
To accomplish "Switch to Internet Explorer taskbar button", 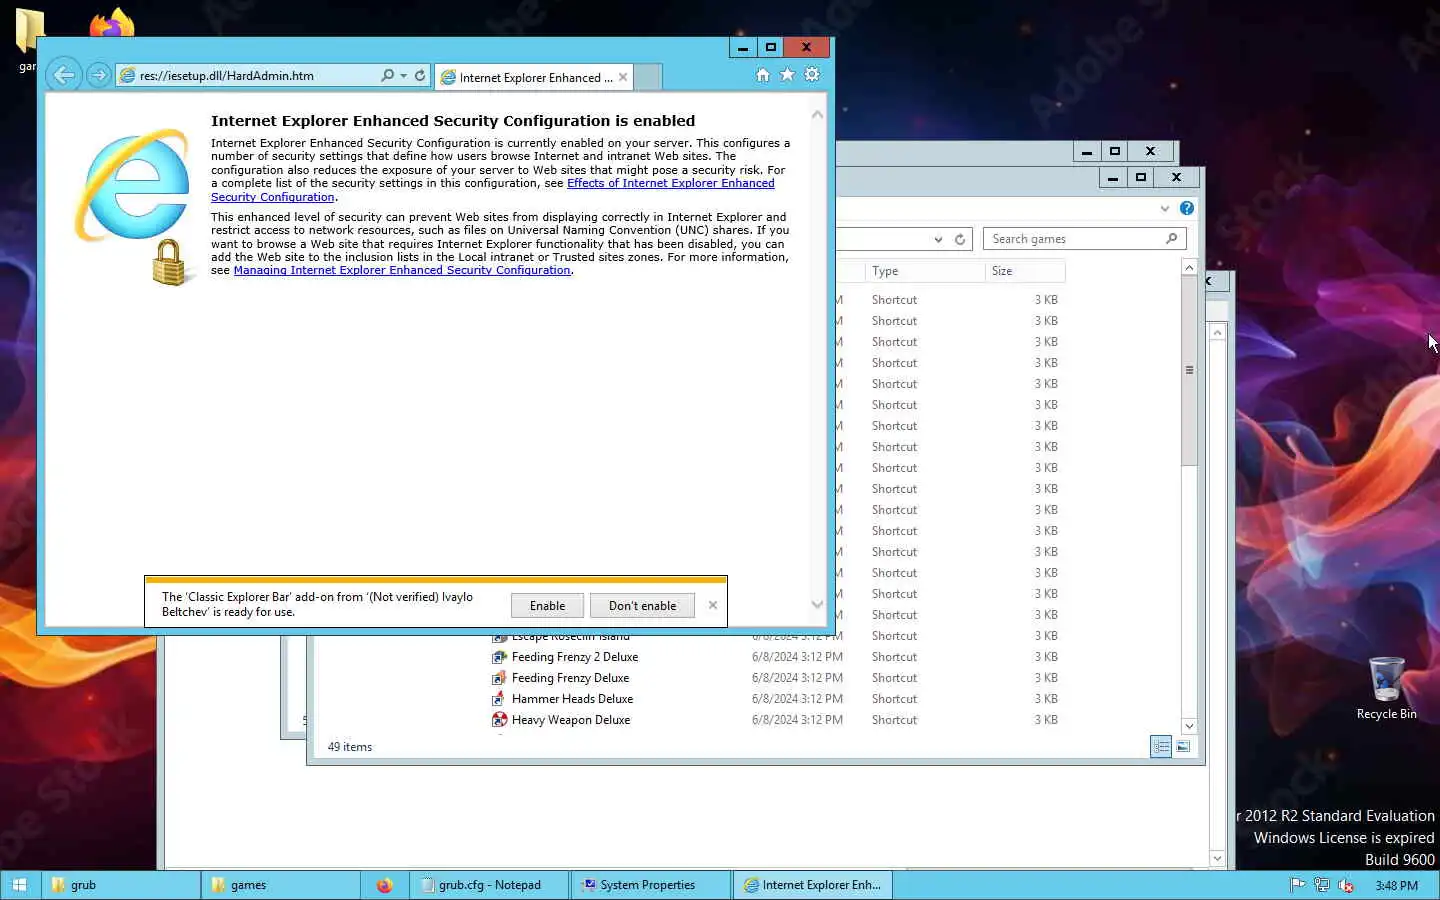I will (x=813, y=885).
